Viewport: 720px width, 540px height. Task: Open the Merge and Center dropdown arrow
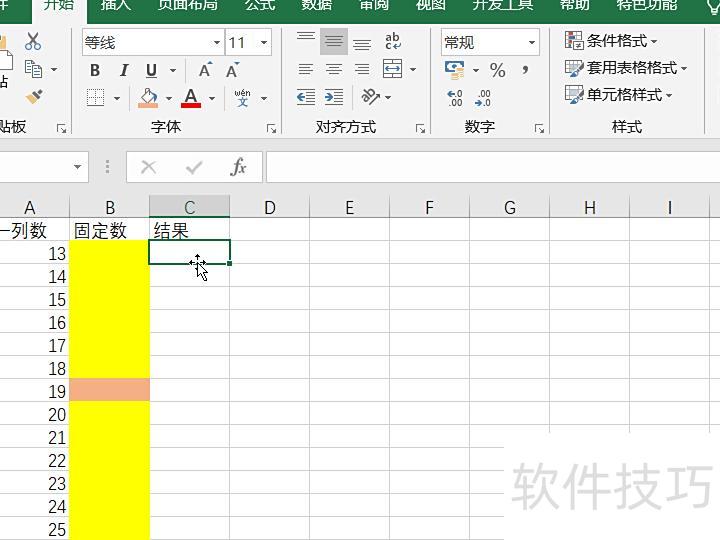[413, 69]
